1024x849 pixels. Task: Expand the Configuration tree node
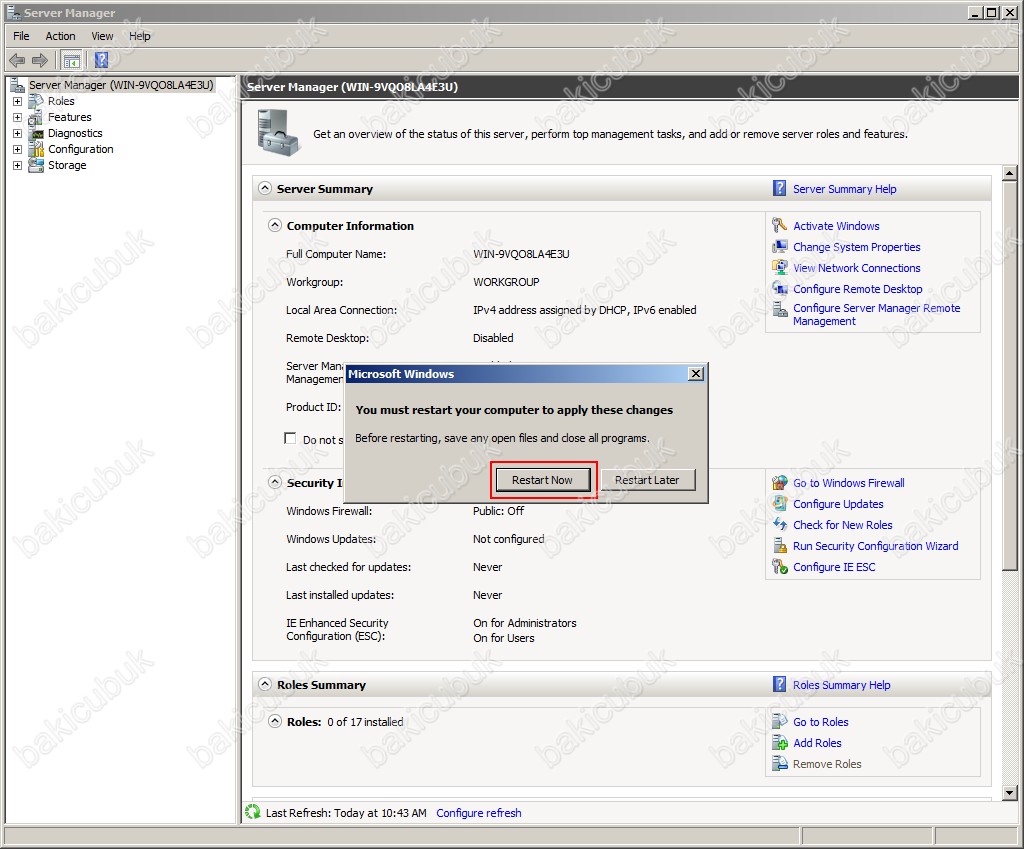click(x=18, y=150)
